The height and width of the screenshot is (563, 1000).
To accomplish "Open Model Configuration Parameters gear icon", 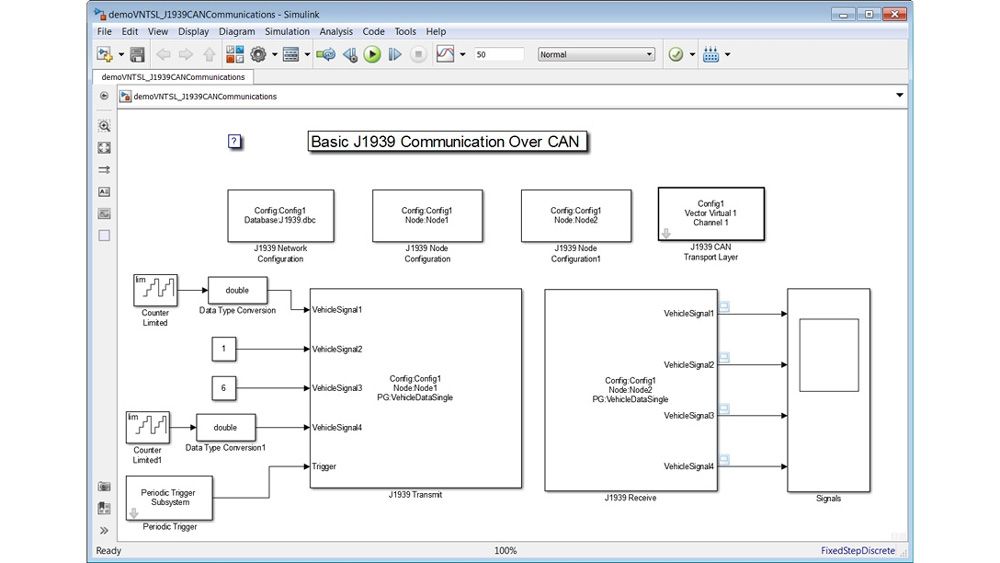I will click(258, 55).
